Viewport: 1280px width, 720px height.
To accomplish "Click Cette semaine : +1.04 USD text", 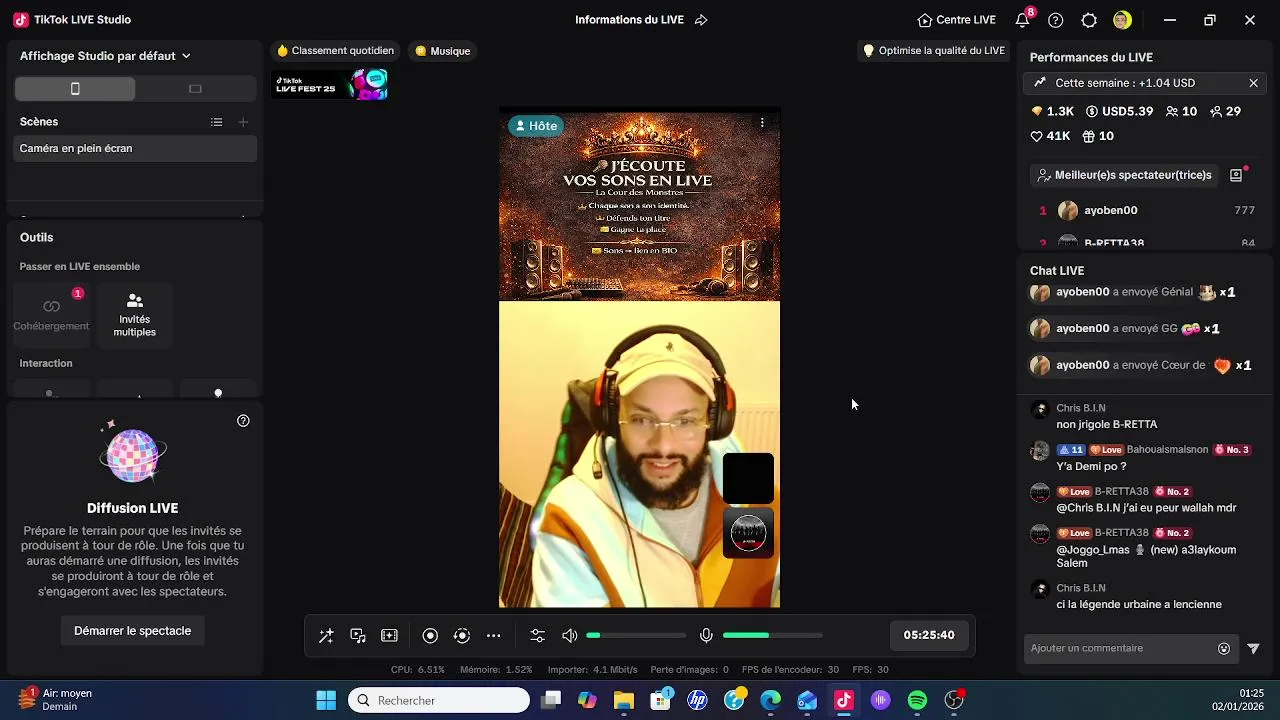I will point(1125,83).
